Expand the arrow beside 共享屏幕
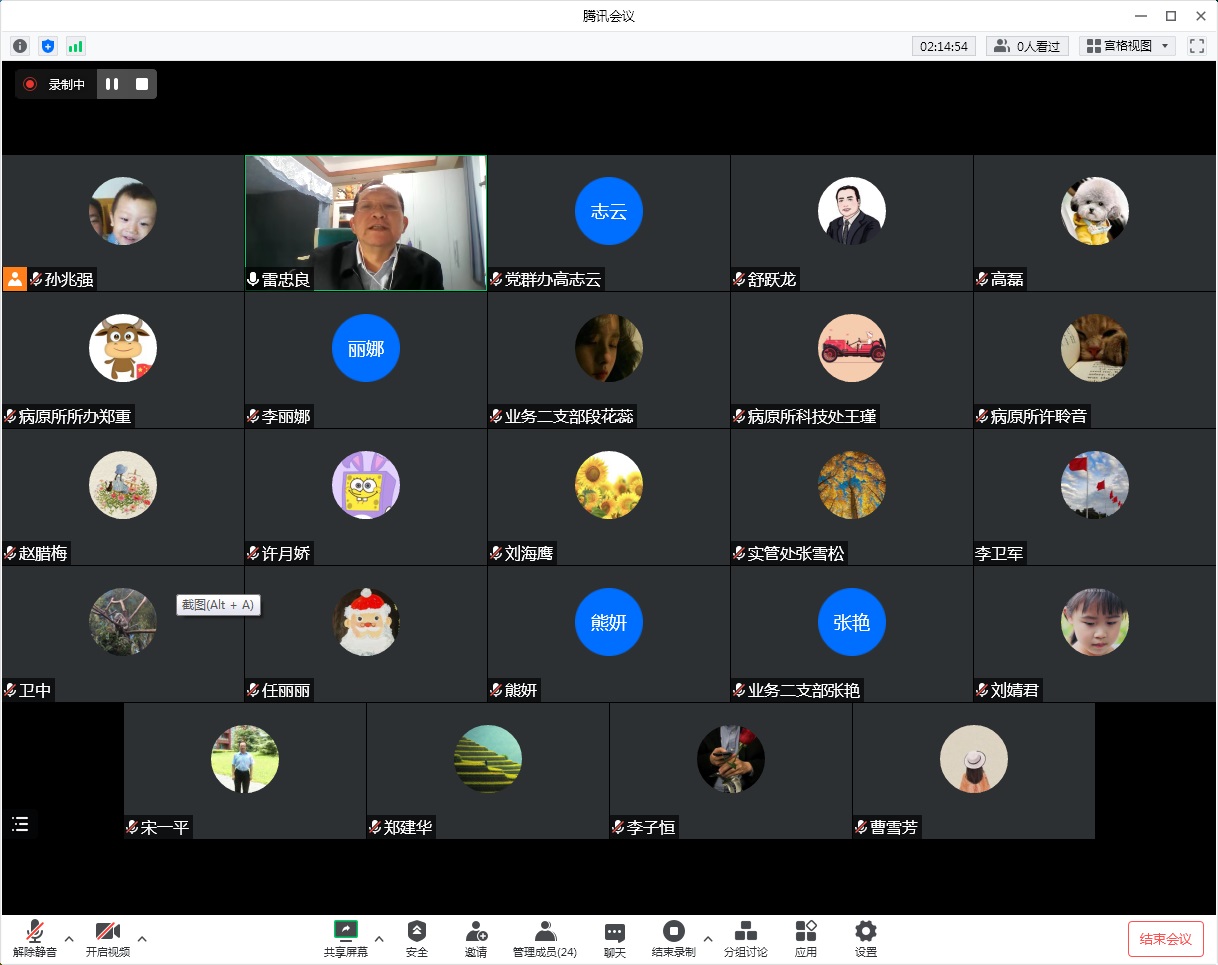This screenshot has width=1218, height=965. pyautogui.click(x=379, y=938)
